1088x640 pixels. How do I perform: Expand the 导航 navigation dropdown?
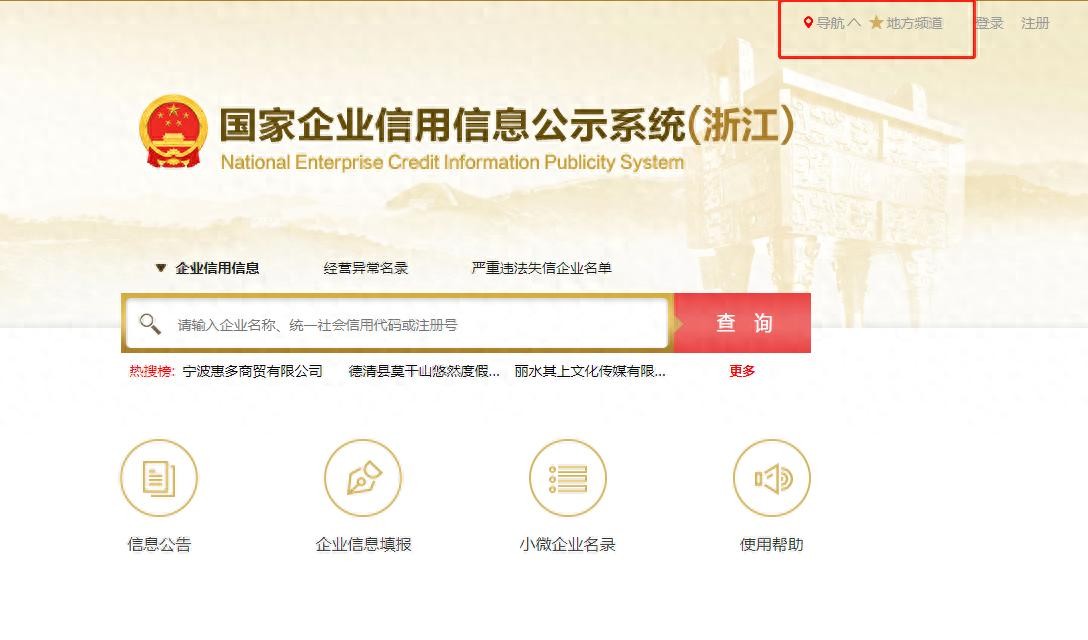click(x=832, y=23)
